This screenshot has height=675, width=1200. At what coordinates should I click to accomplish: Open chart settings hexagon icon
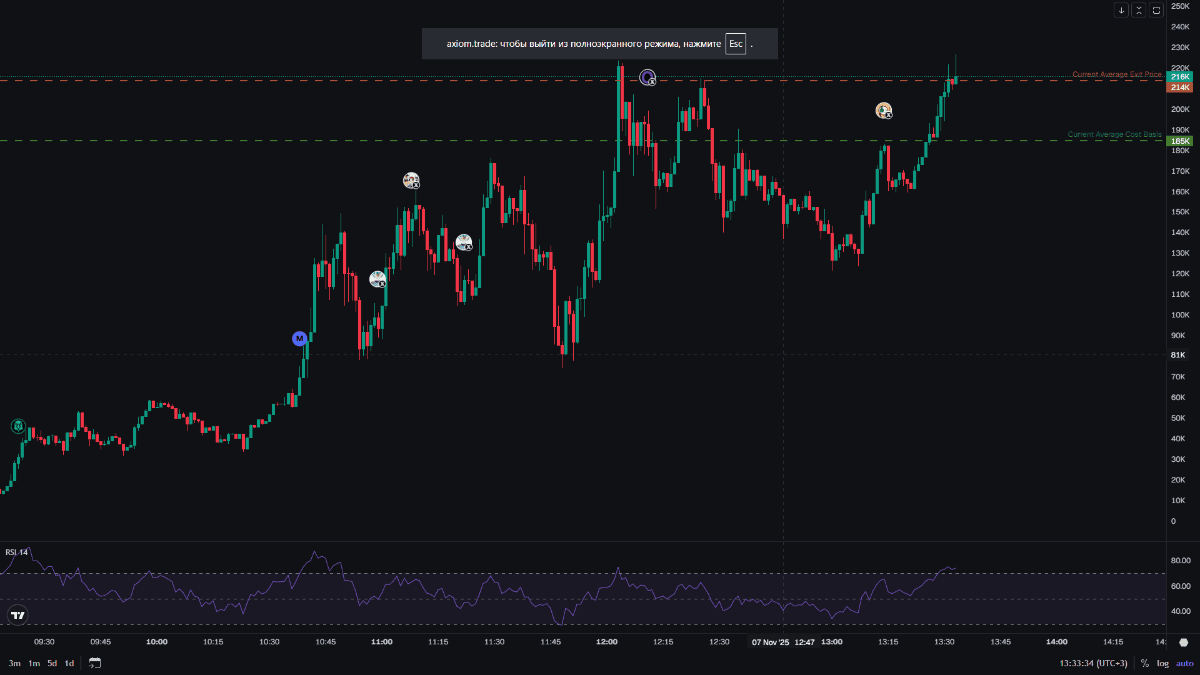point(1183,642)
